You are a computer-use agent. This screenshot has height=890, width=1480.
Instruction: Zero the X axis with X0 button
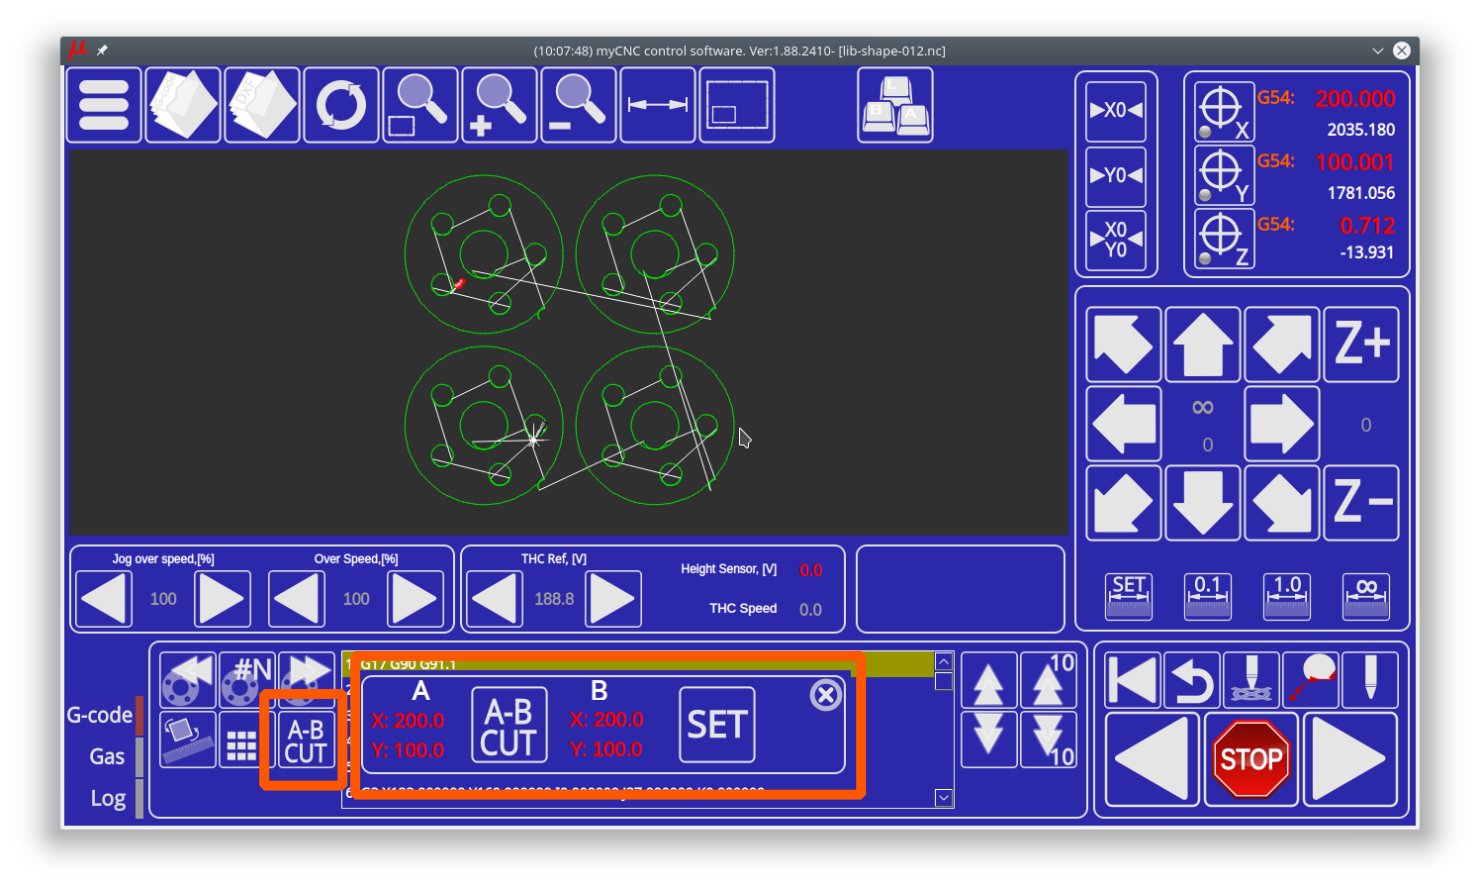[1116, 110]
